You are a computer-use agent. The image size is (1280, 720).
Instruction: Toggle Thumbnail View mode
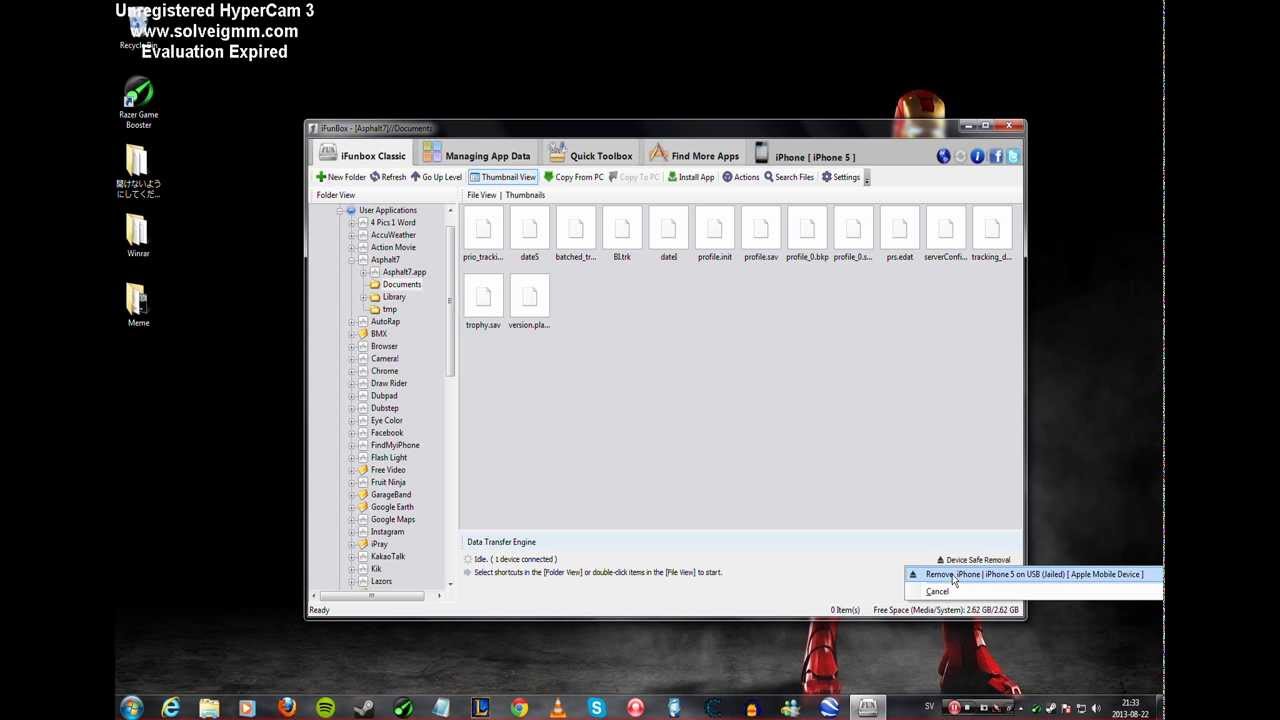coord(503,177)
